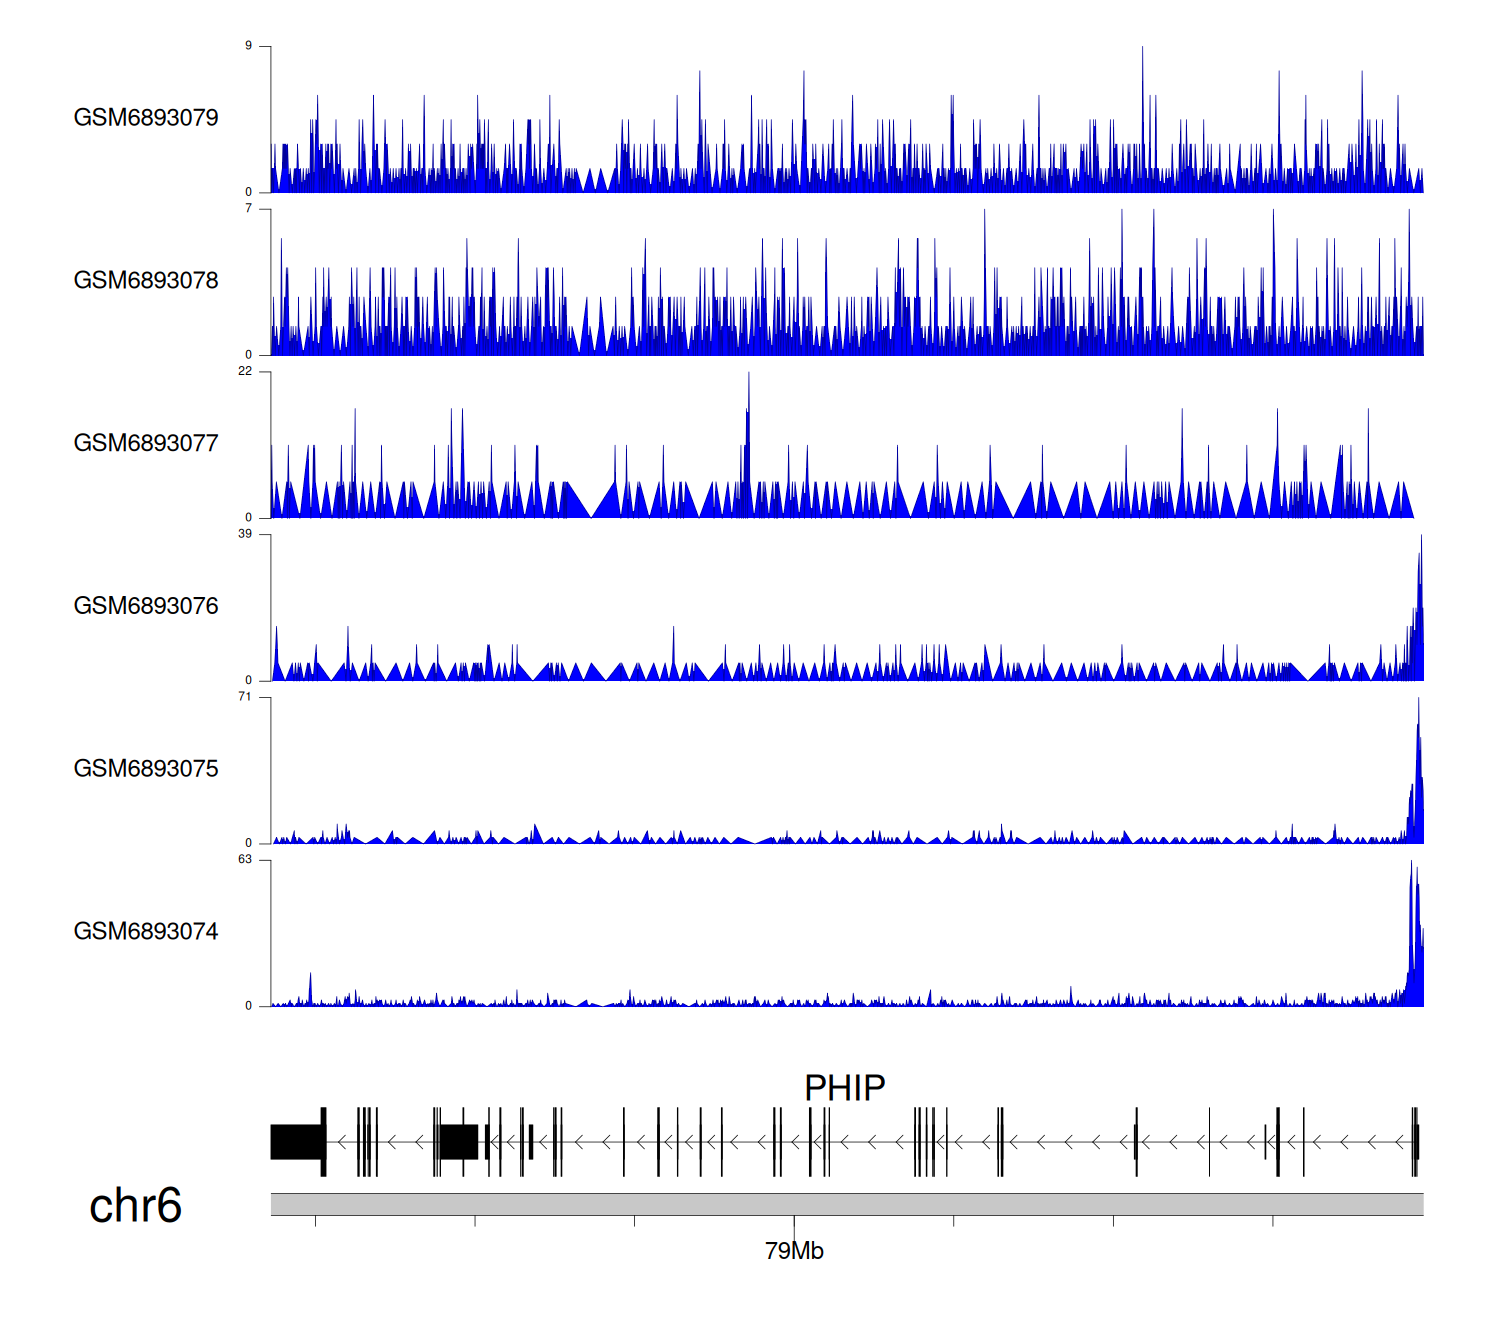Click the y-axis maximum value 22
The height and width of the screenshot is (1320, 1500).
click(x=245, y=371)
